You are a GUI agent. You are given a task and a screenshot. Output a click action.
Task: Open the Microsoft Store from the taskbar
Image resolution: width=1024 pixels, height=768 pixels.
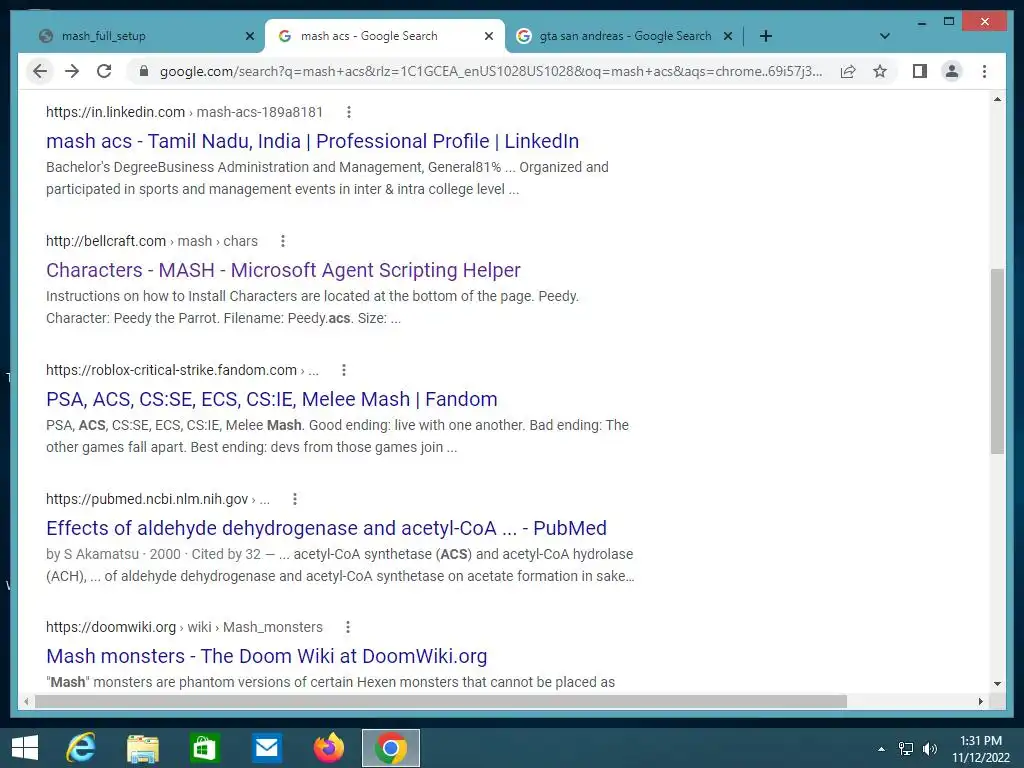pyautogui.click(x=204, y=748)
